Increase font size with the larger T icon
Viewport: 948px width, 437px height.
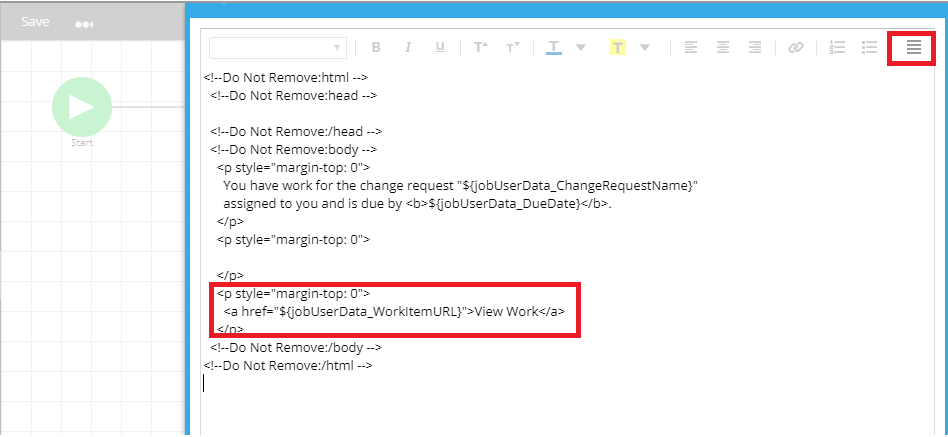pyautogui.click(x=480, y=47)
